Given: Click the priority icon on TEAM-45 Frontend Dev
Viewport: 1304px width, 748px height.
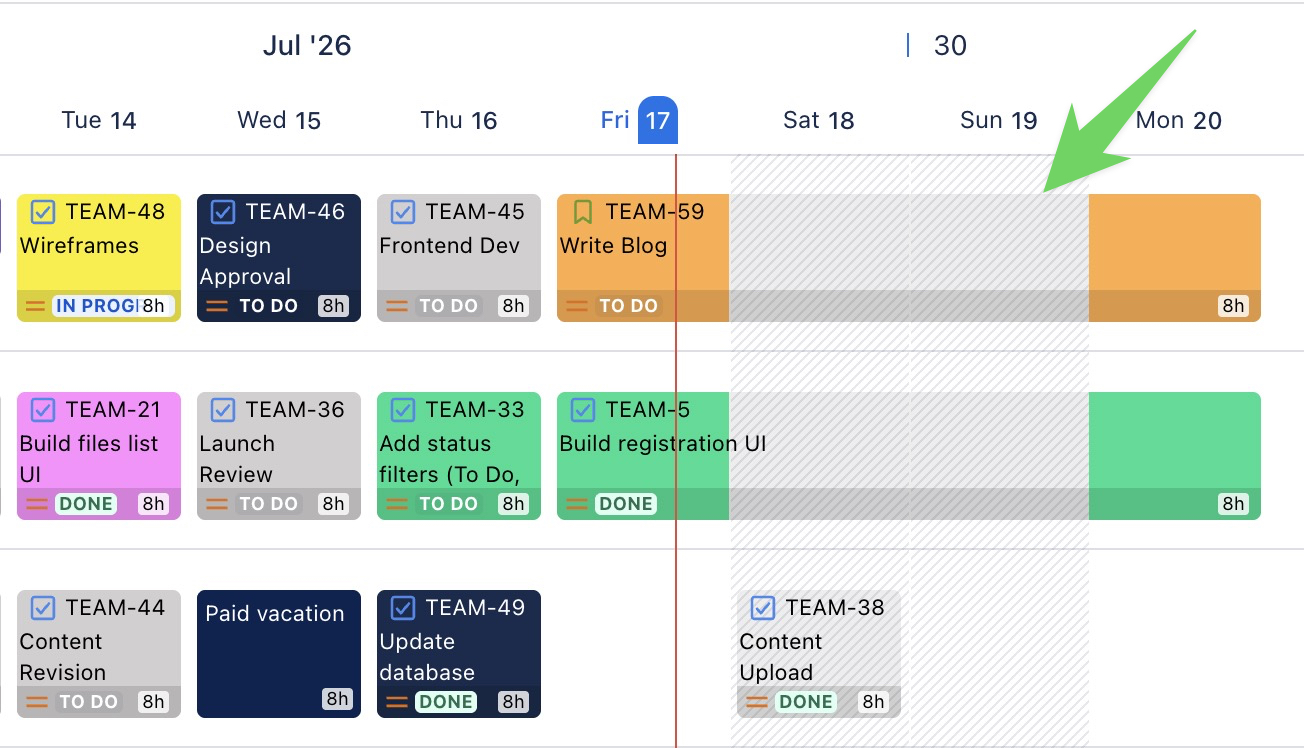Looking at the screenshot, I should (x=397, y=306).
